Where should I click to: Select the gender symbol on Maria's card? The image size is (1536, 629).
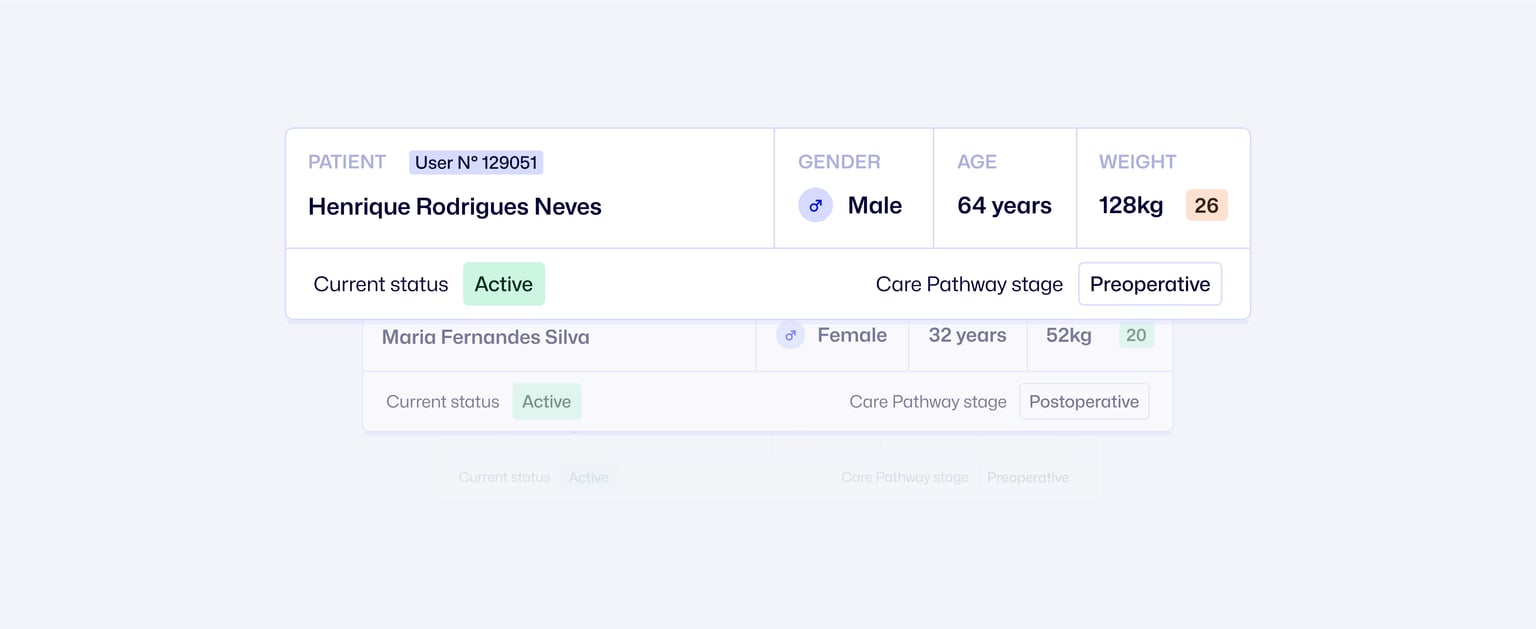790,335
